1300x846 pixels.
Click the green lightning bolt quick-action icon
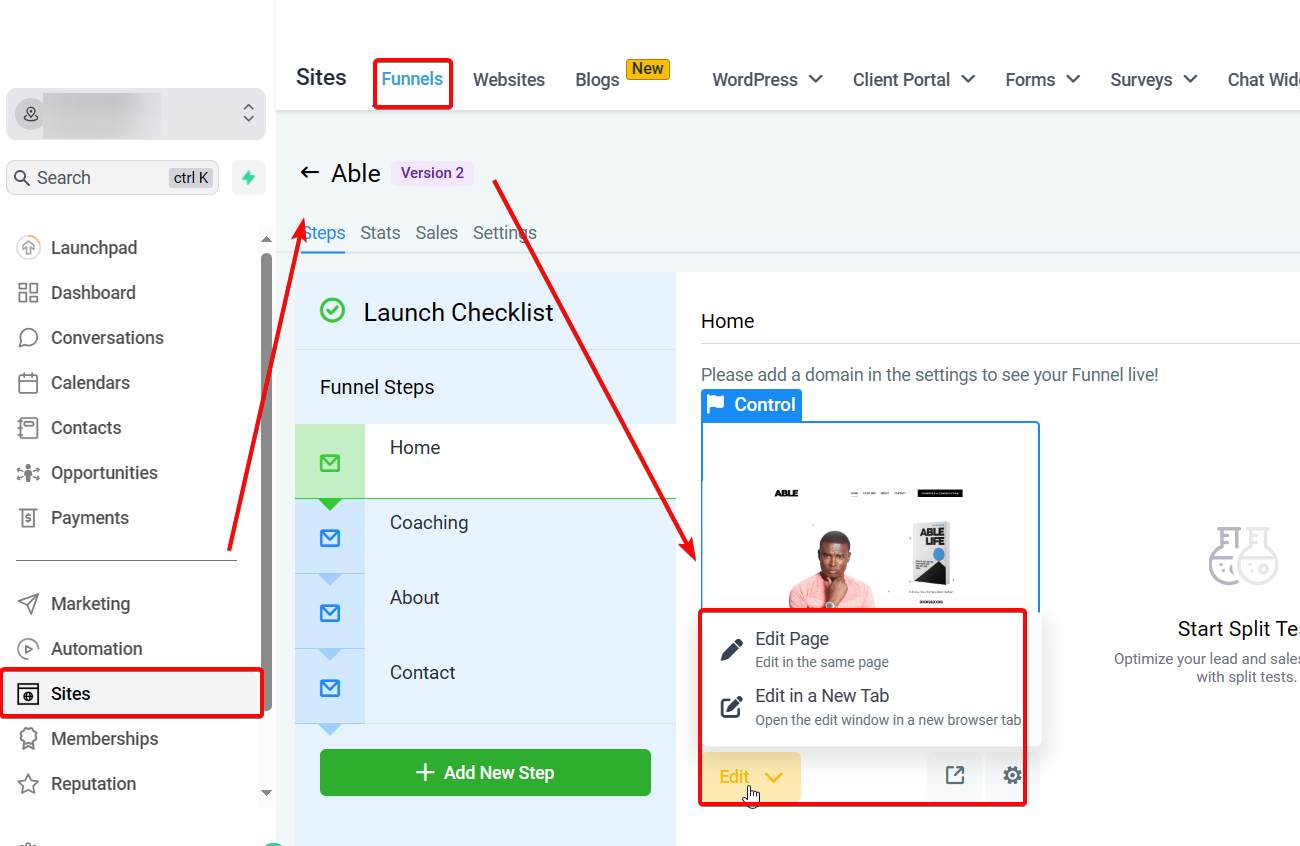click(x=248, y=178)
